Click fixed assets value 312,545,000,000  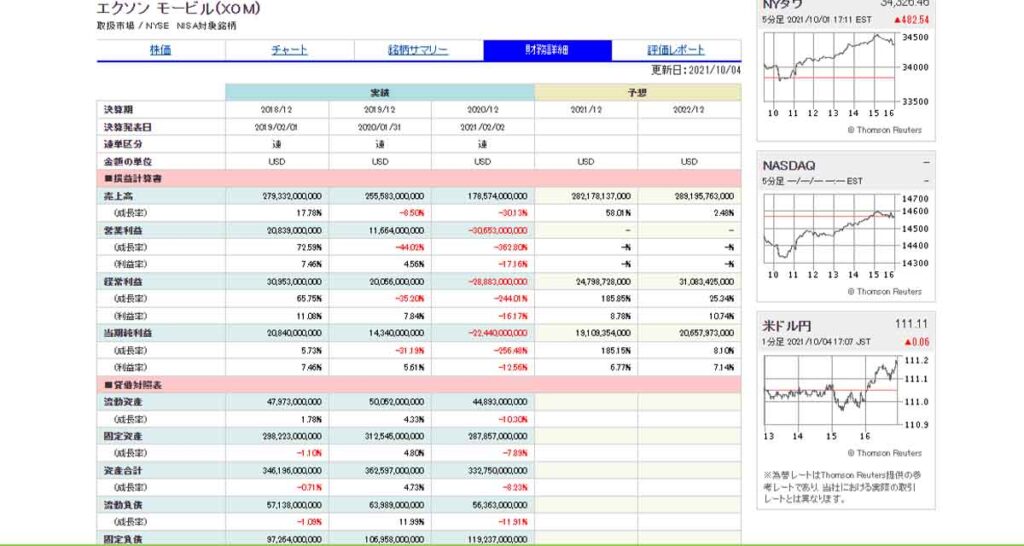click(393, 436)
